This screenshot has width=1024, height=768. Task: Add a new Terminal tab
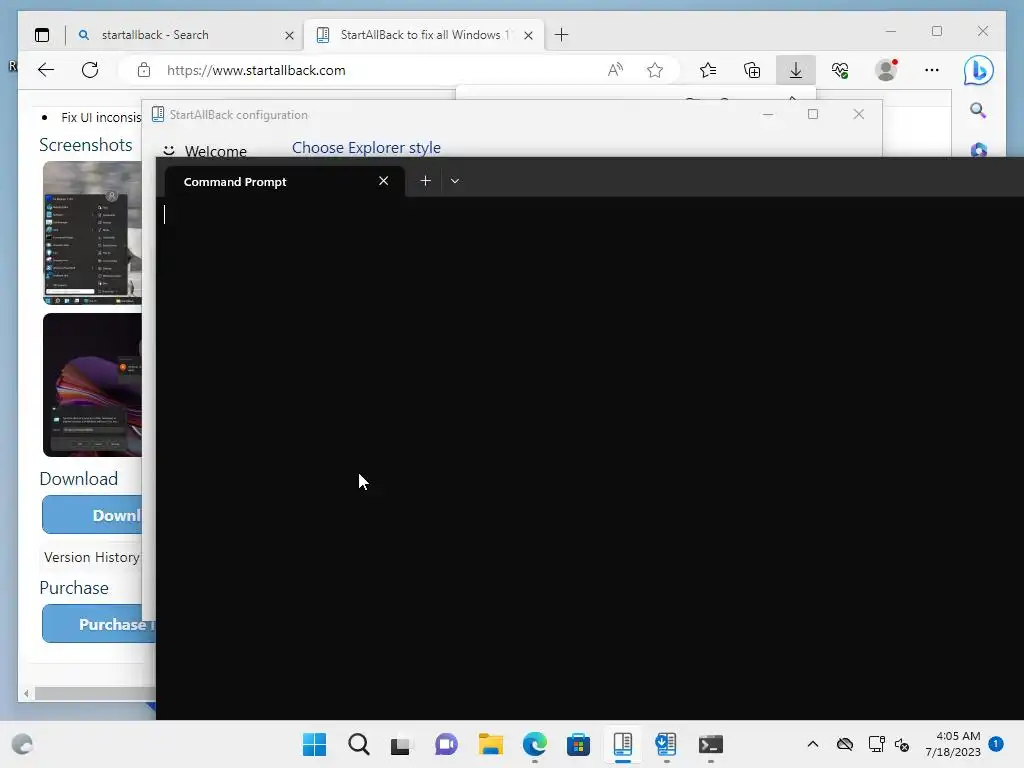click(425, 181)
